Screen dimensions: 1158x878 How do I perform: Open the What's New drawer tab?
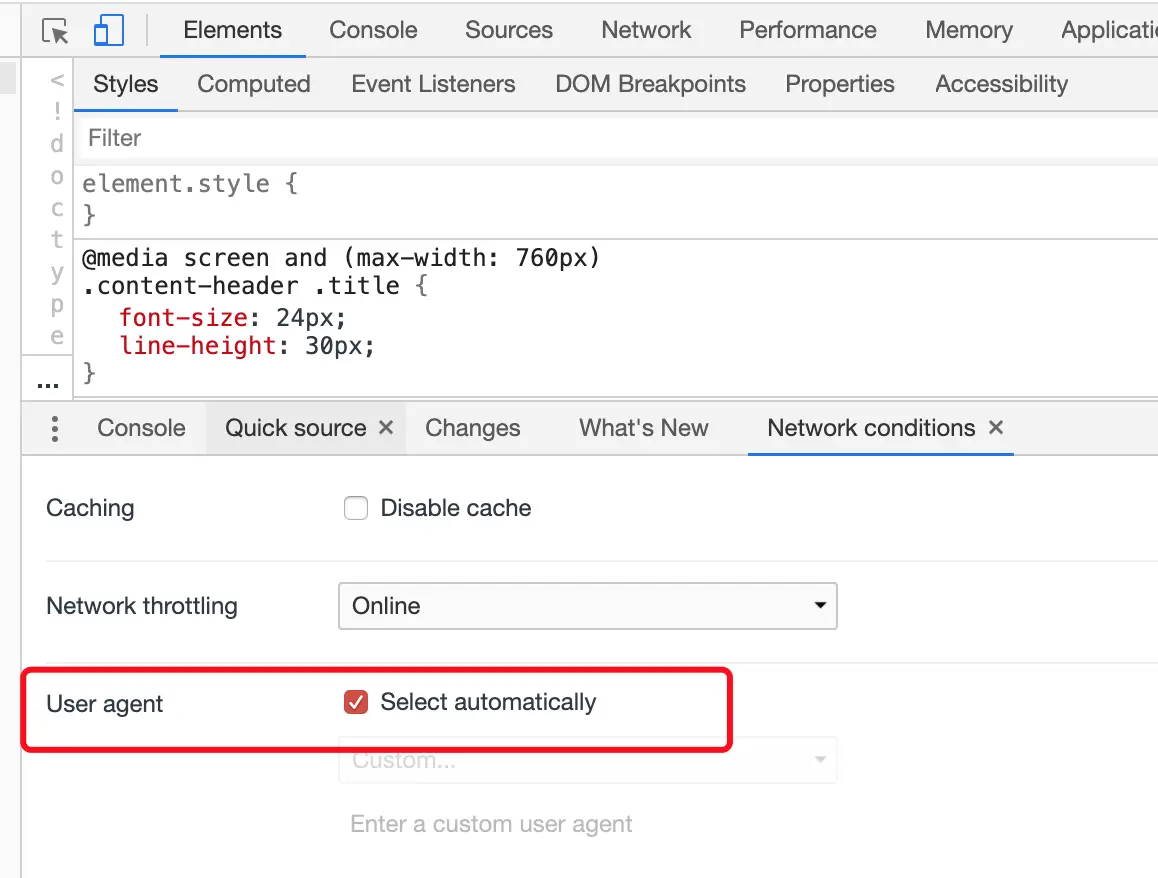pyautogui.click(x=643, y=428)
